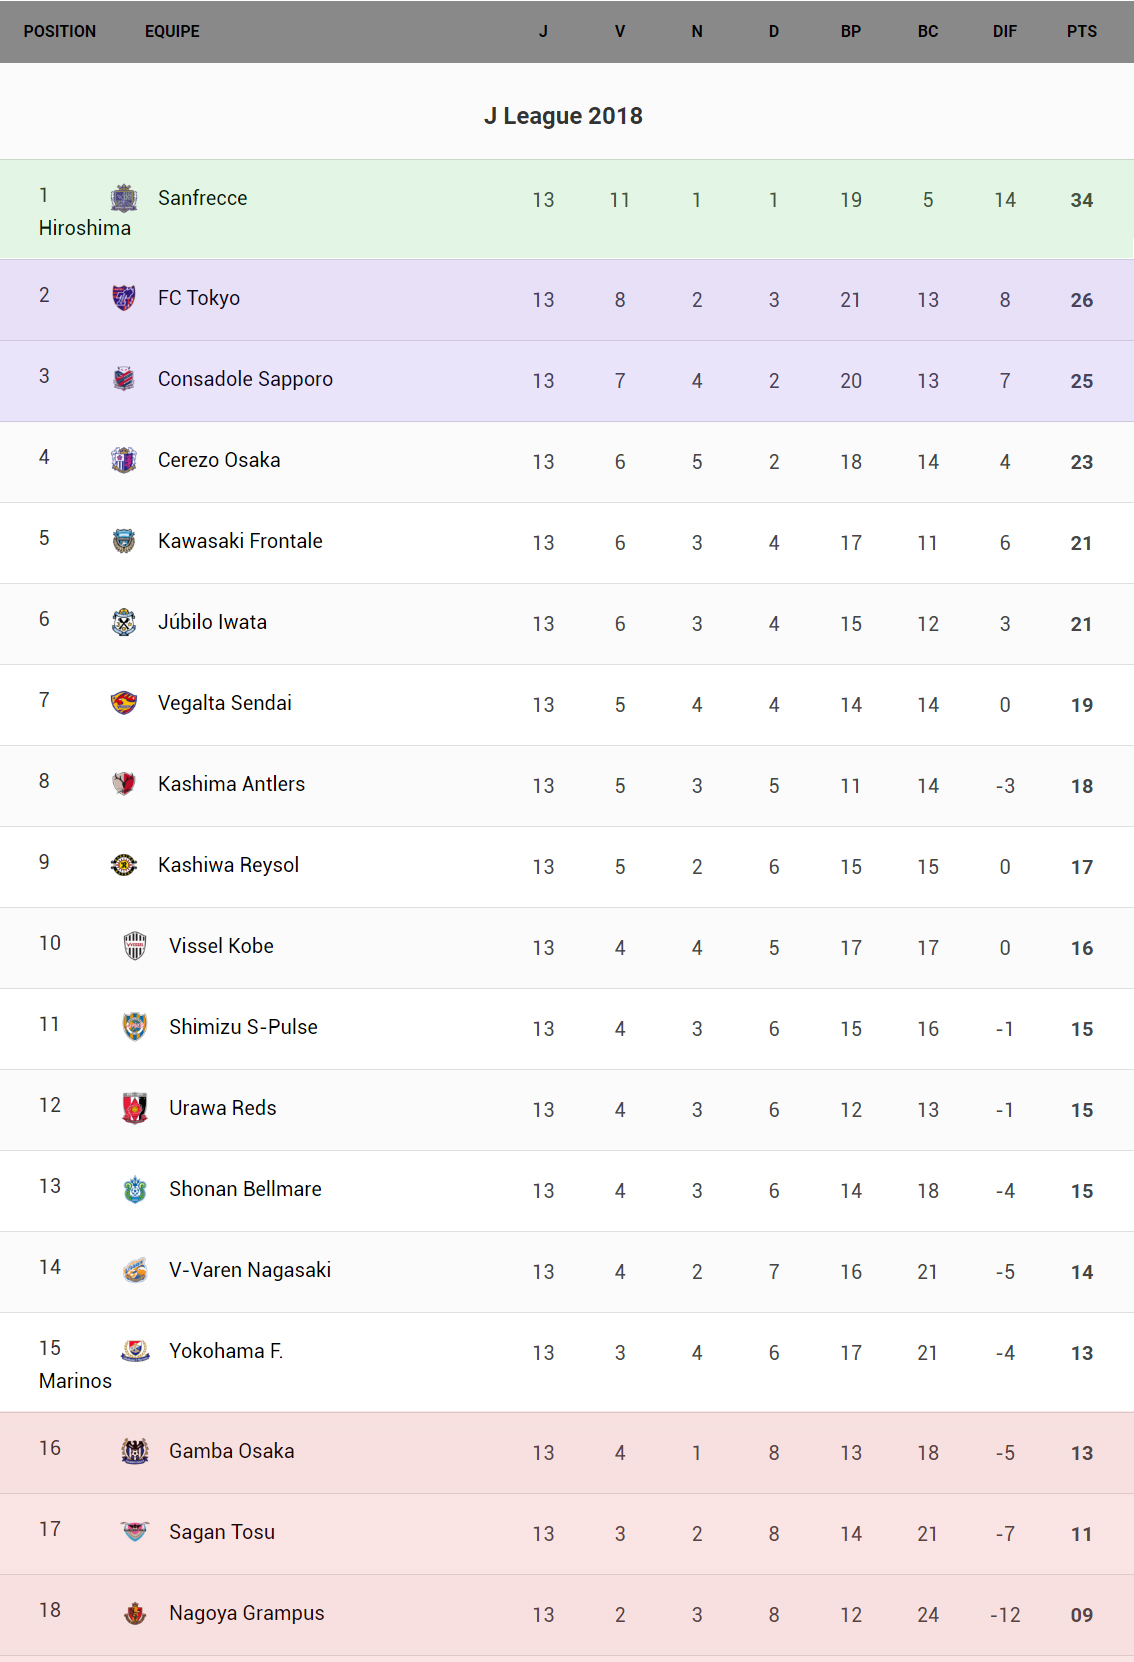Viewport: 1134px width, 1662px height.
Task: Open the Shimizu S-Pulse team link
Action: point(243,1027)
